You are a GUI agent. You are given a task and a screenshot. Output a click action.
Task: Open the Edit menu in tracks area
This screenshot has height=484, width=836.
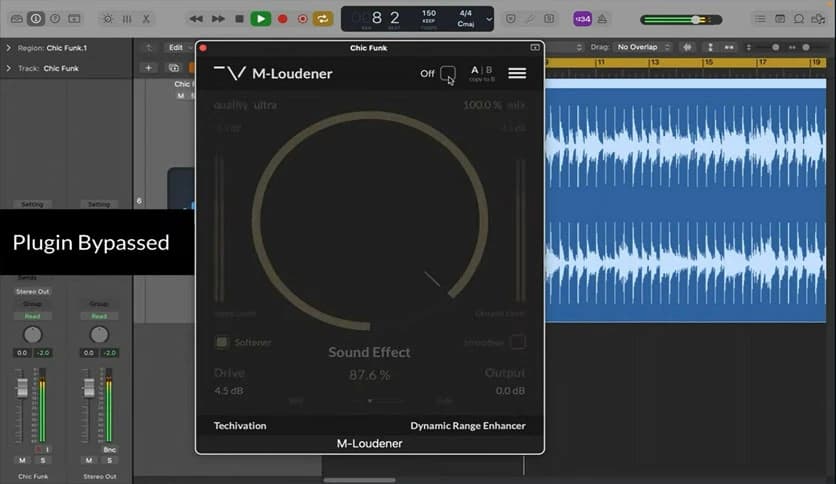coord(179,47)
